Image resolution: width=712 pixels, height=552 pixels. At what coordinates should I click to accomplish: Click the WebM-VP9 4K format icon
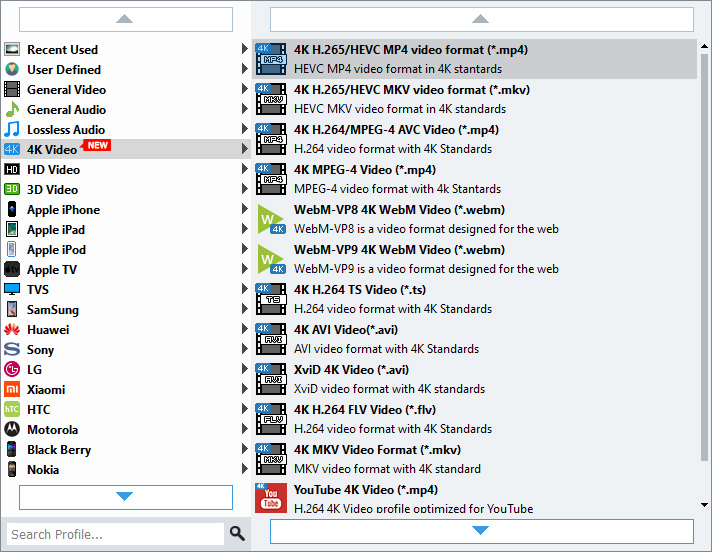pos(271,259)
